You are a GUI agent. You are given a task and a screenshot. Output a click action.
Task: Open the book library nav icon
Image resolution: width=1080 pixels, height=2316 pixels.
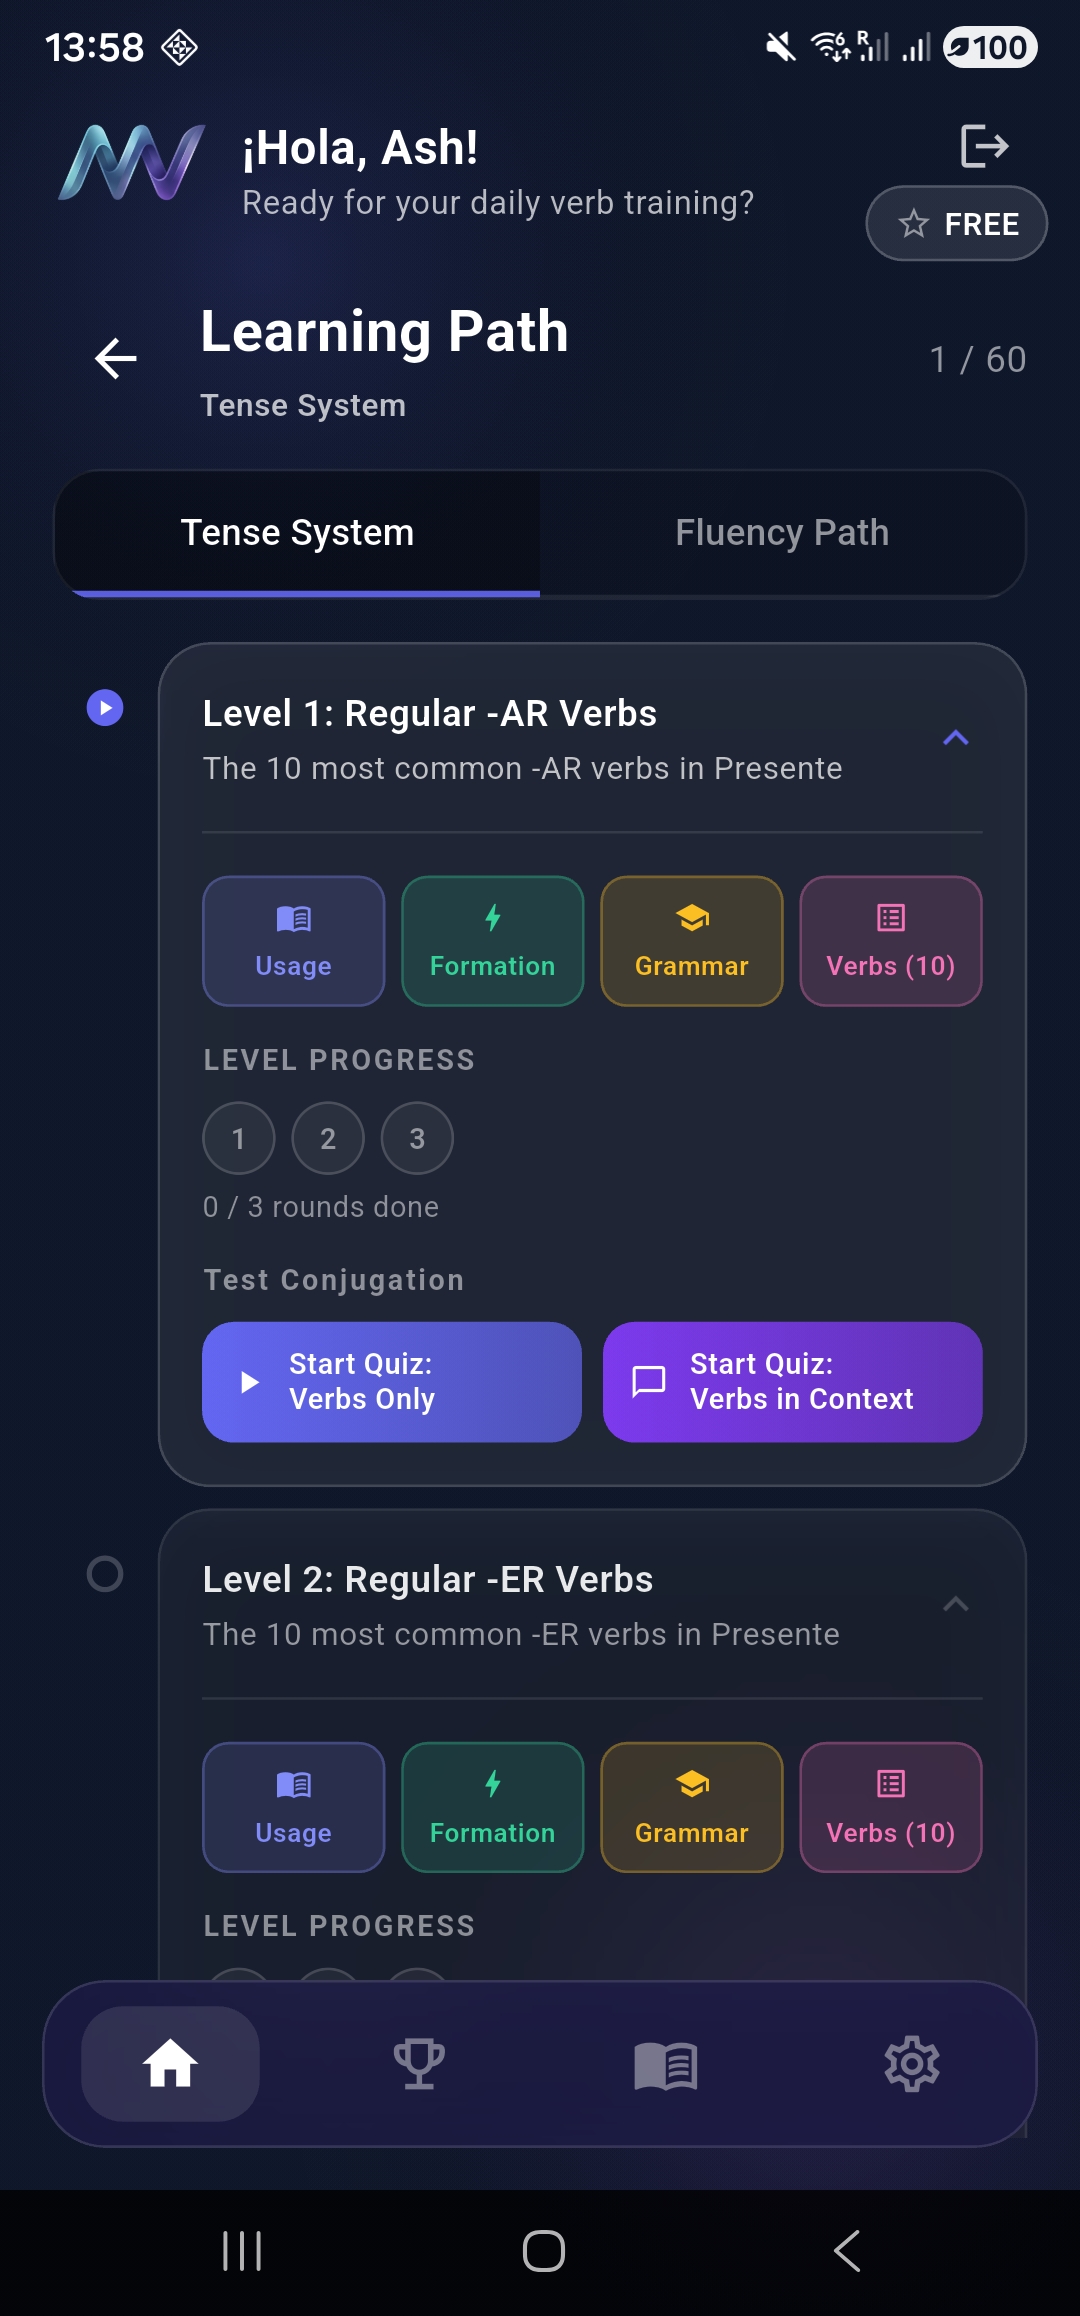click(666, 2064)
